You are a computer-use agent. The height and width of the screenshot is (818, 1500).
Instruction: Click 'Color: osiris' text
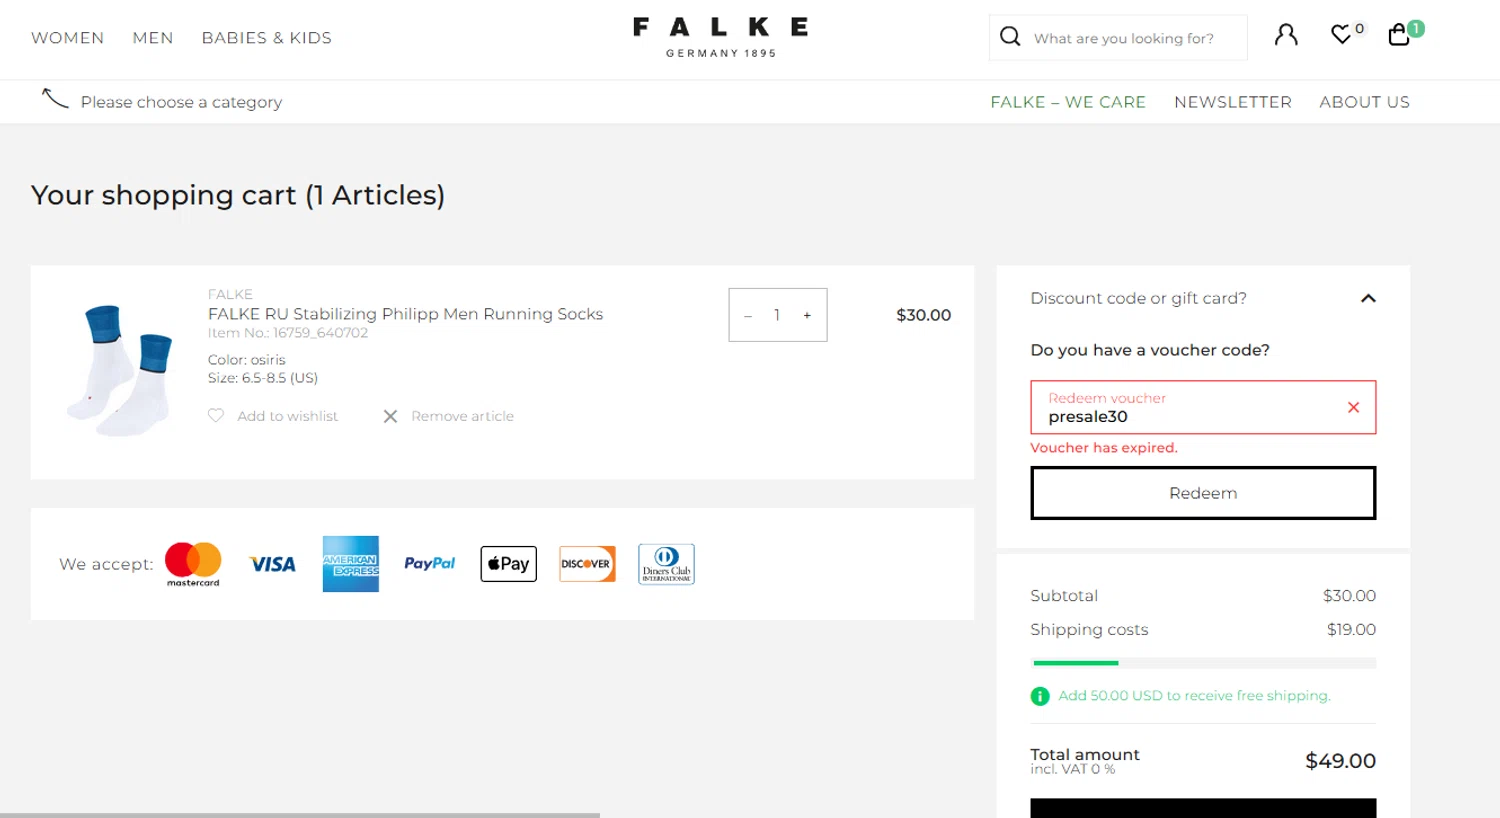pos(247,360)
